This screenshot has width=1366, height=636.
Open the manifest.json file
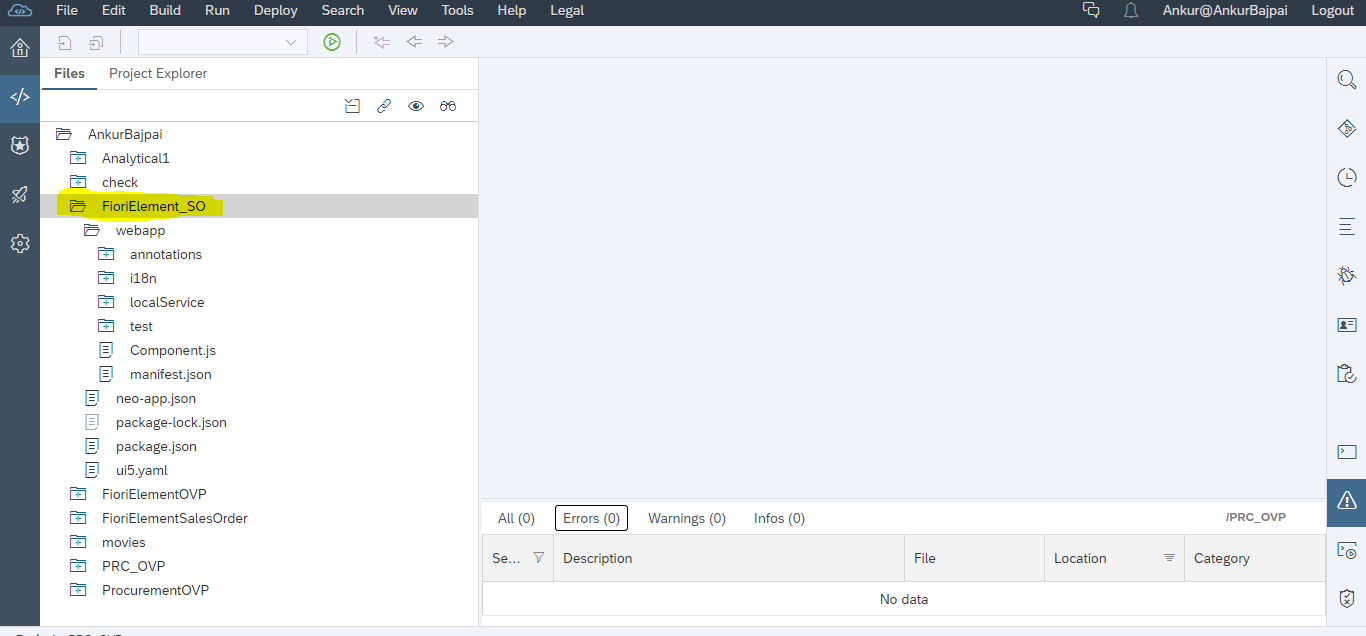click(x=170, y=374)
